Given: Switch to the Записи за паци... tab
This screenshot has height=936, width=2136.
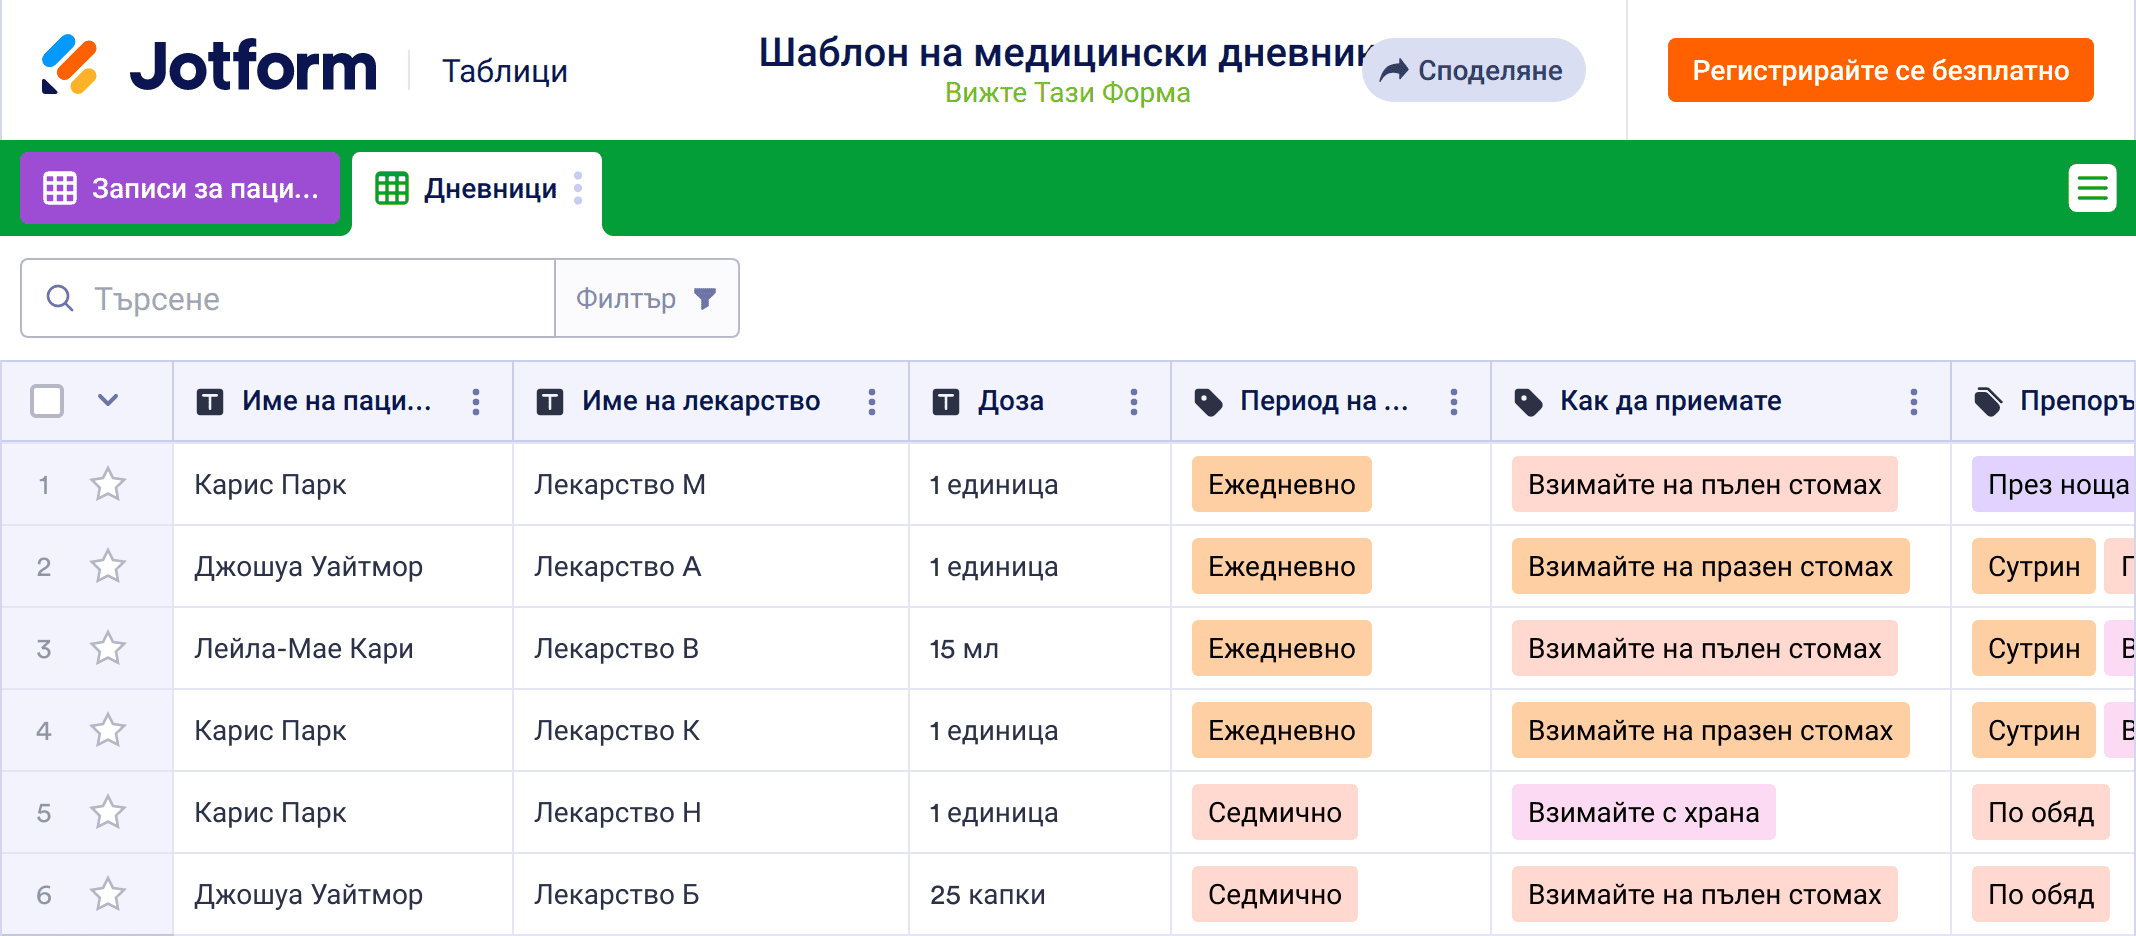Looking at the screenshot, I should tap(181, 189).
